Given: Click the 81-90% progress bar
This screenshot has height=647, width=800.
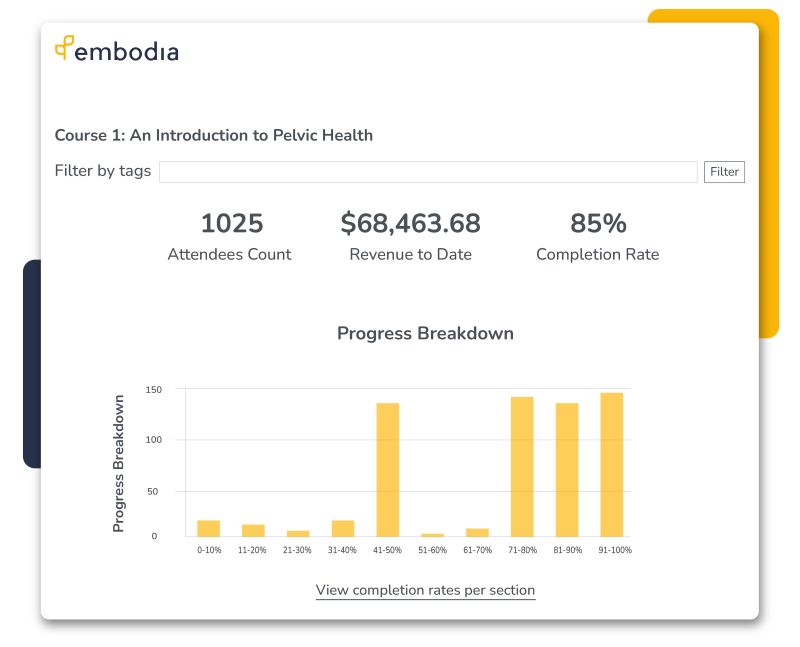Looking at the screenshot, I should coord(567,469).
